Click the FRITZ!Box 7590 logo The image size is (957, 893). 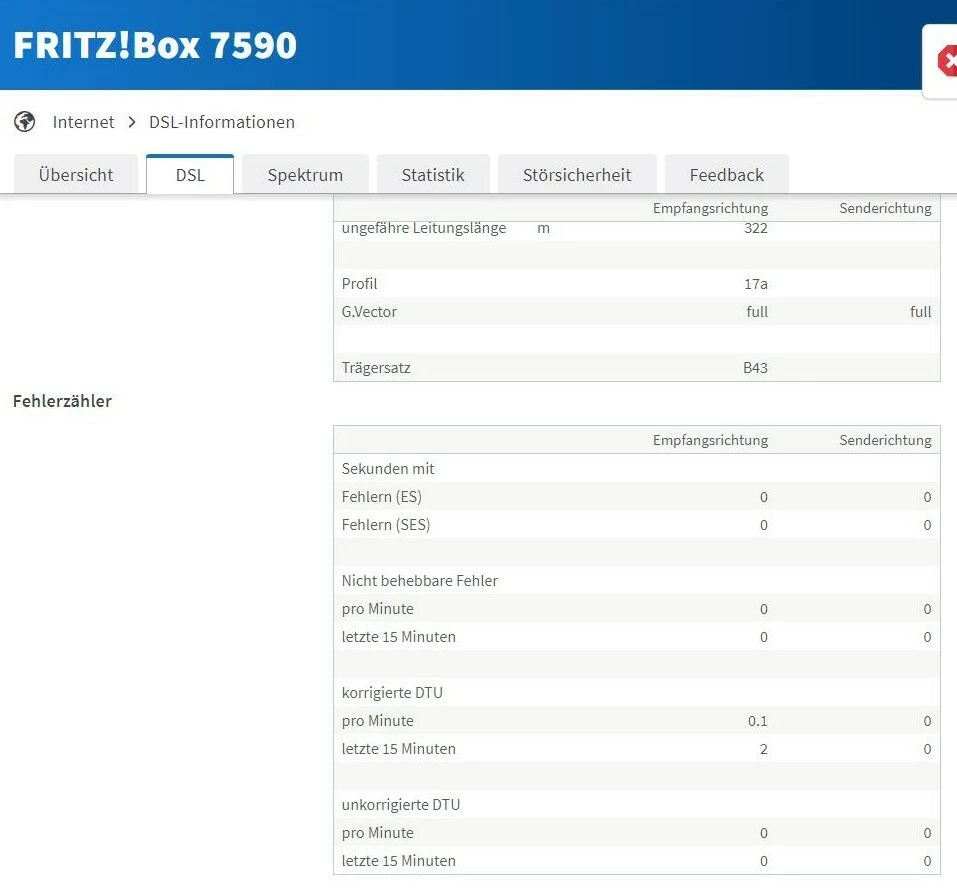155,45
